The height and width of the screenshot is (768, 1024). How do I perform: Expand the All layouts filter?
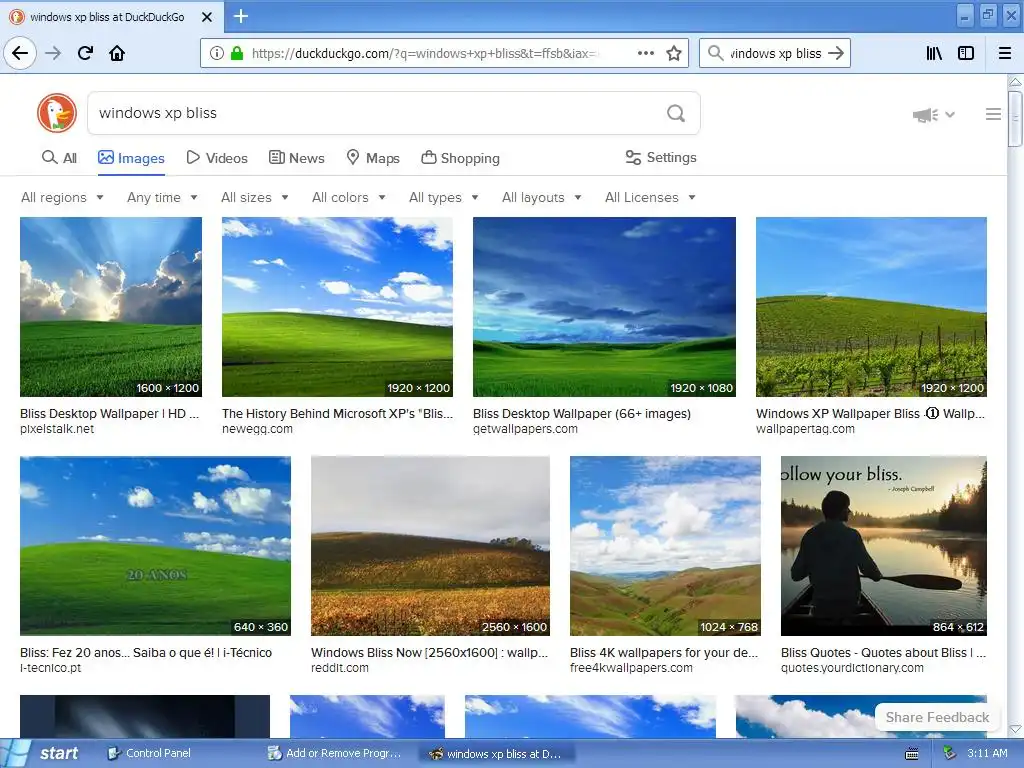(x=541, y=197)
